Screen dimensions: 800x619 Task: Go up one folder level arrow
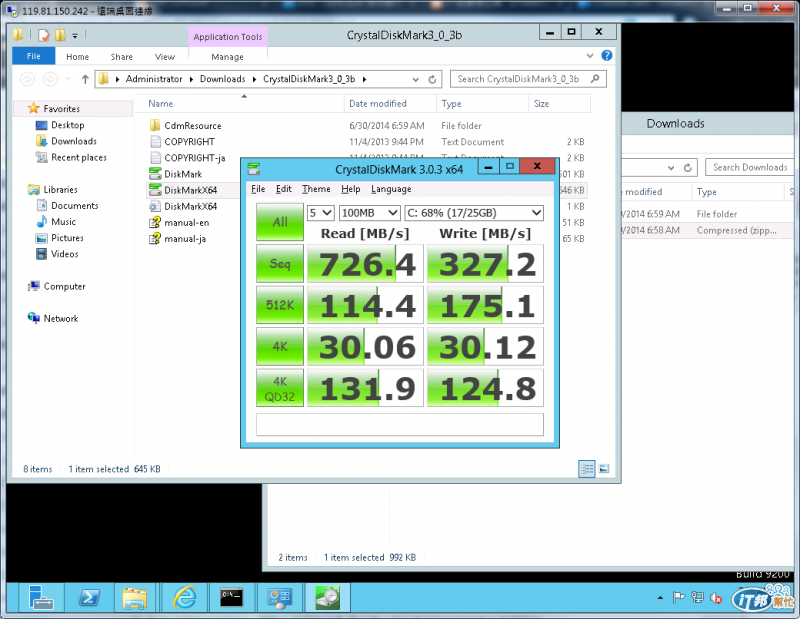(x=85, y=79)
